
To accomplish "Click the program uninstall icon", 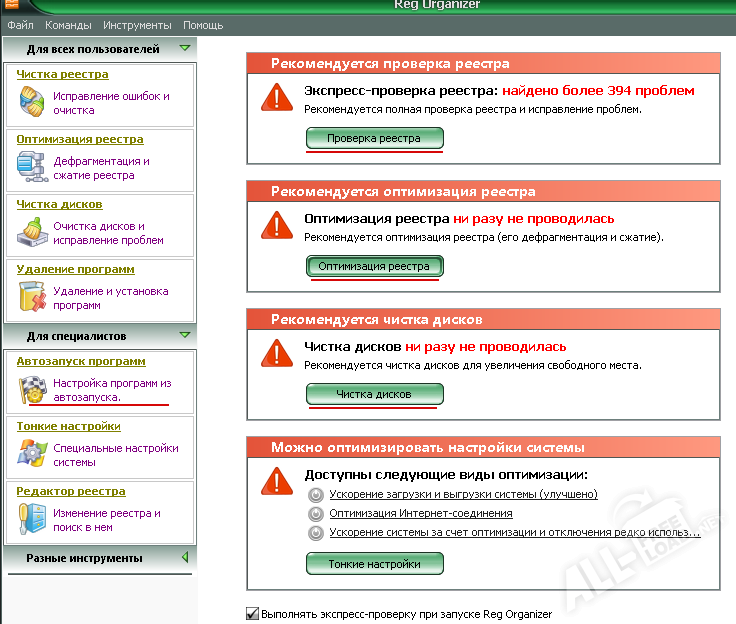I will tap(32, 298).
